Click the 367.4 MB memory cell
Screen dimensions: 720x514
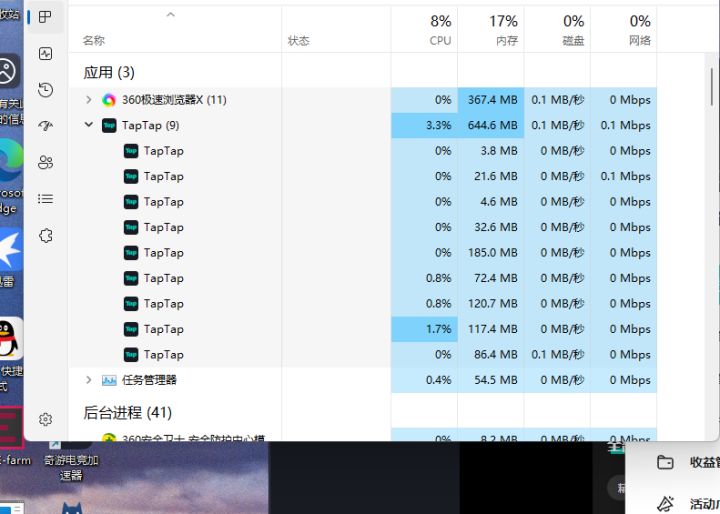491,100
